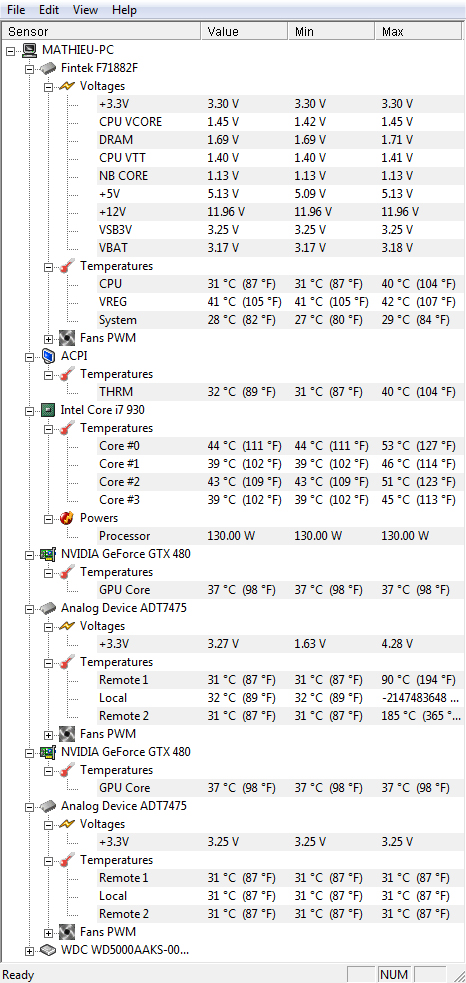Collapse the ACPI node
Viewport: 466px width, 983px height.
29,356
